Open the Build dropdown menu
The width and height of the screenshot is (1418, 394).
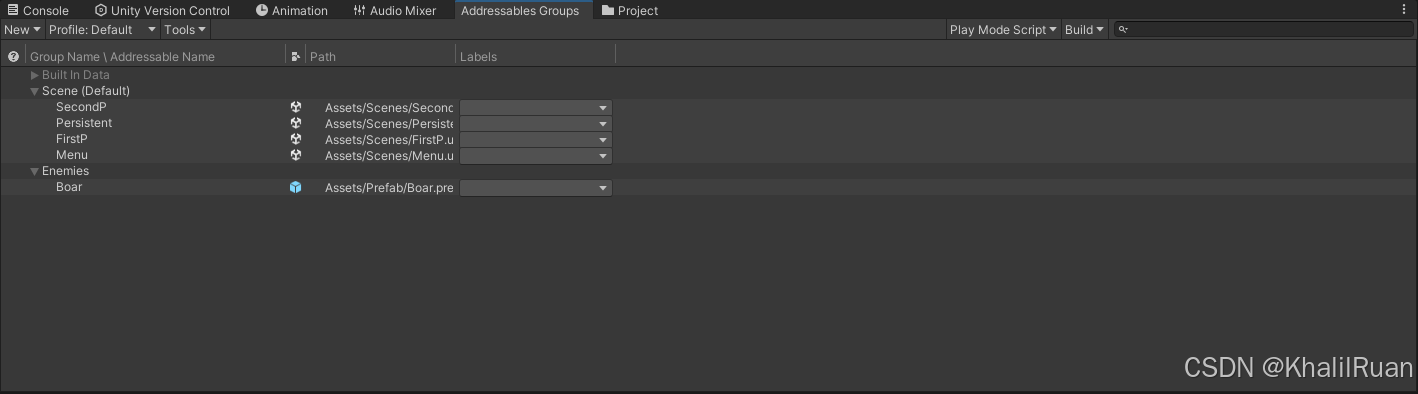pos(1084,30)
